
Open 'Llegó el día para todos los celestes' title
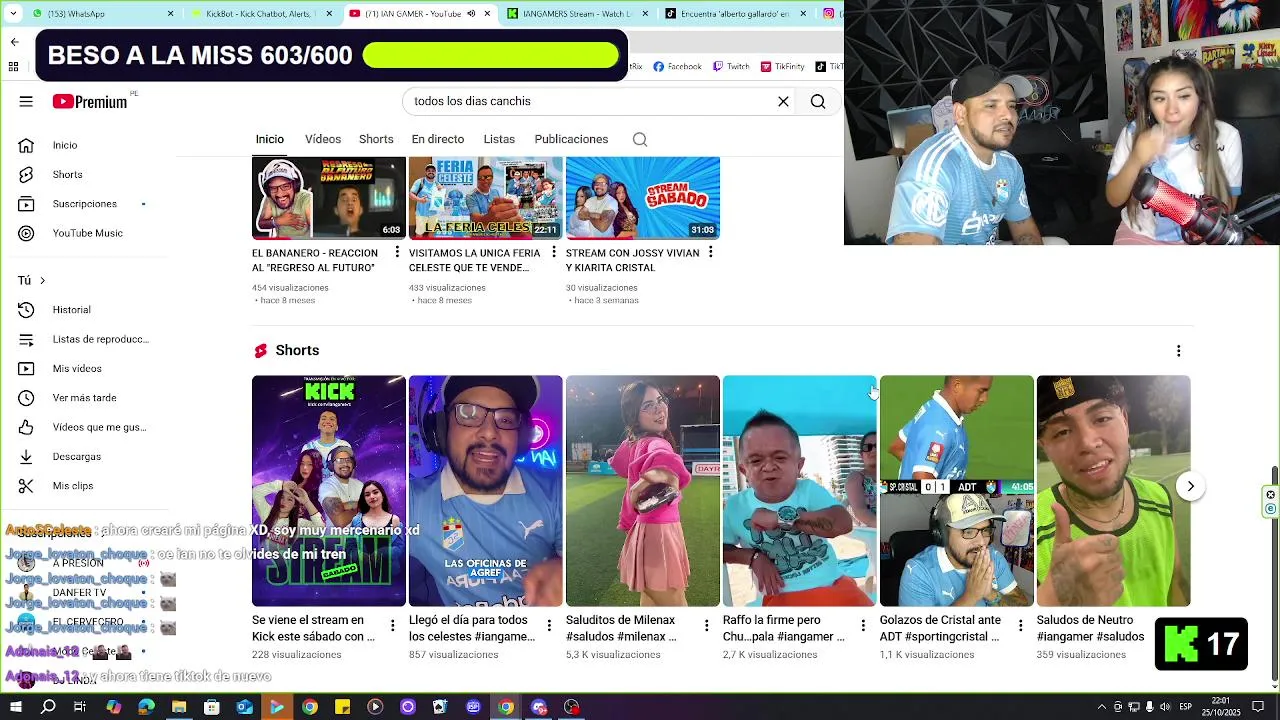(472, 628)
